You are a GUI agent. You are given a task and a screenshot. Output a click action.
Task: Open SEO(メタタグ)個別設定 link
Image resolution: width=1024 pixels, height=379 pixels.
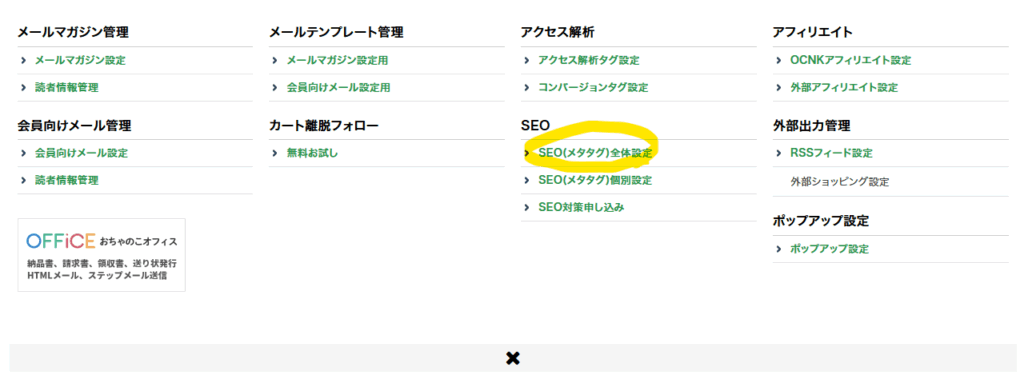(x=595, y=180)
